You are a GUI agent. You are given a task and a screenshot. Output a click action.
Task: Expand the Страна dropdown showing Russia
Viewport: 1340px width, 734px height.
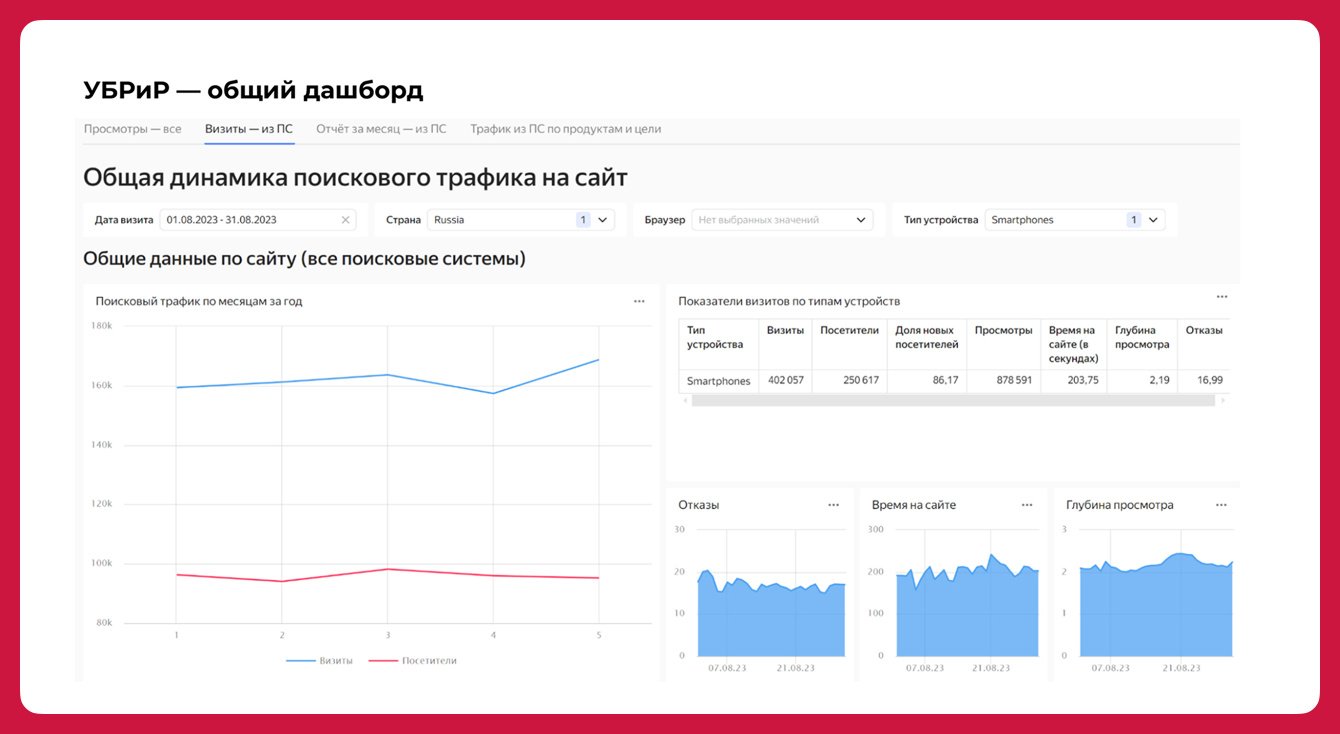520,220
